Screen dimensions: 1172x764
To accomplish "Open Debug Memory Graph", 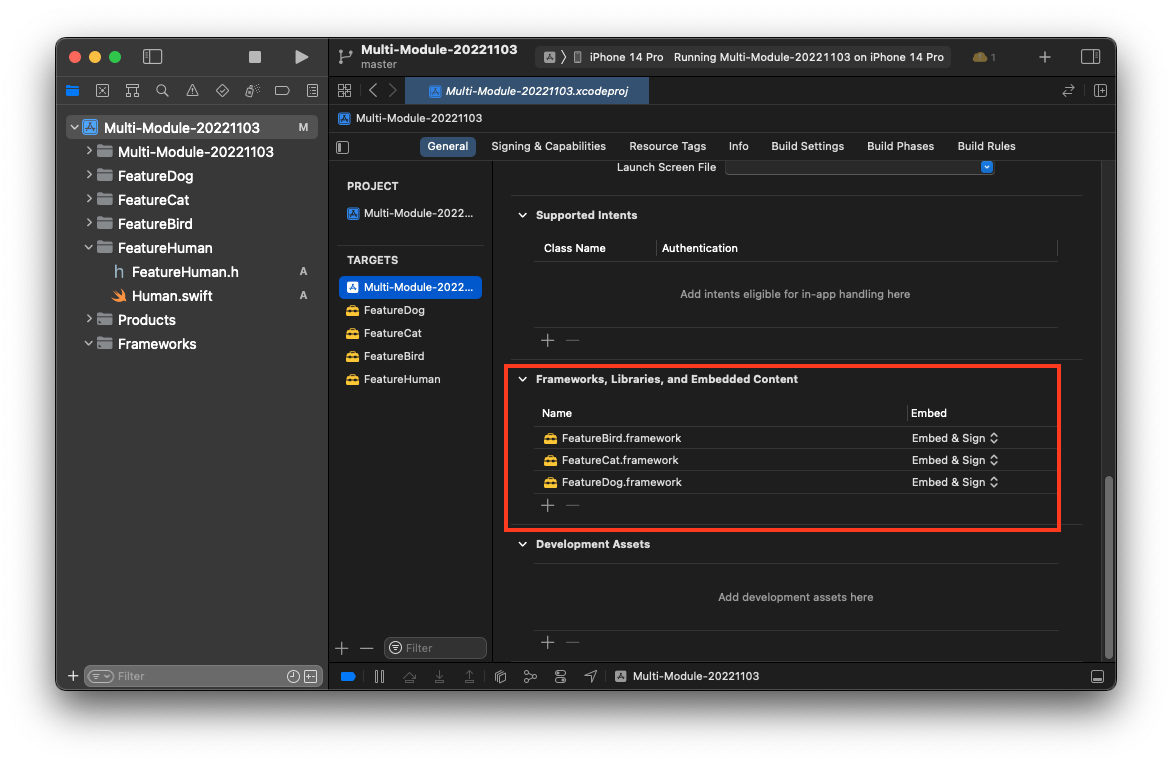I will 530,677.
